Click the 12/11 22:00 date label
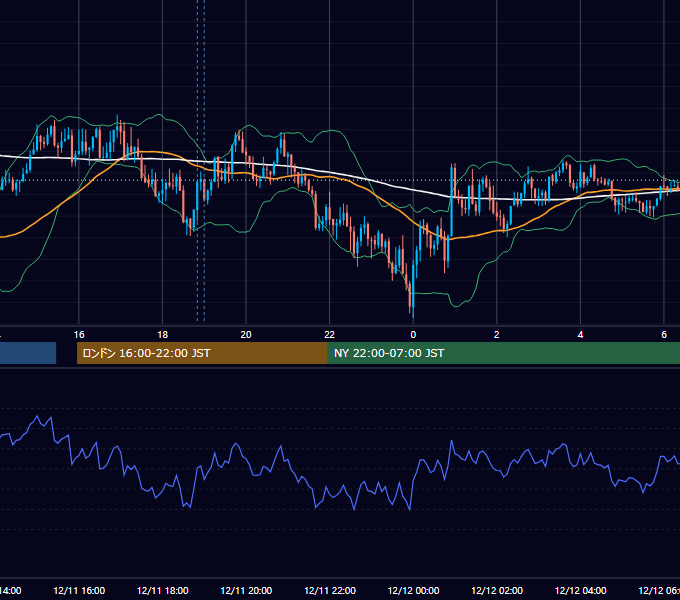Viewport: 680px width, 600px height. (330, 590)
